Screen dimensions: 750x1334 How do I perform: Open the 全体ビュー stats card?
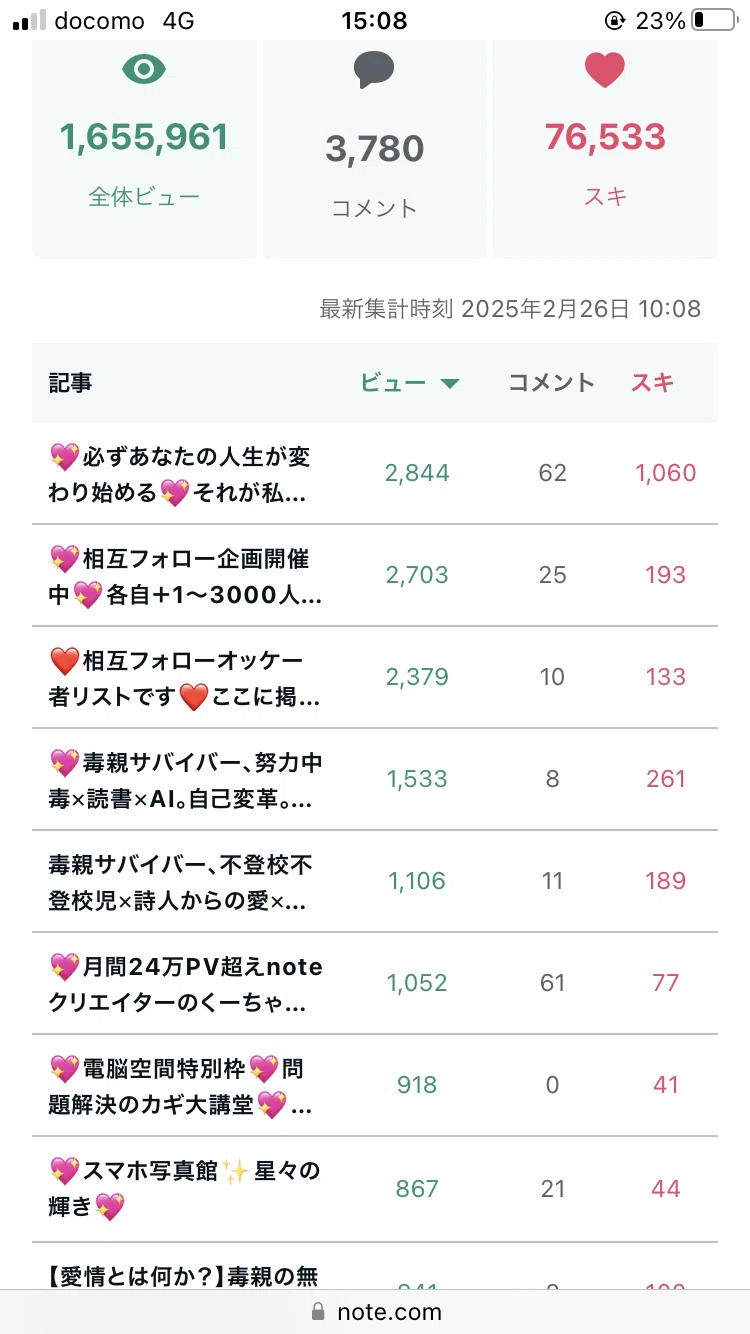[144, 149]
